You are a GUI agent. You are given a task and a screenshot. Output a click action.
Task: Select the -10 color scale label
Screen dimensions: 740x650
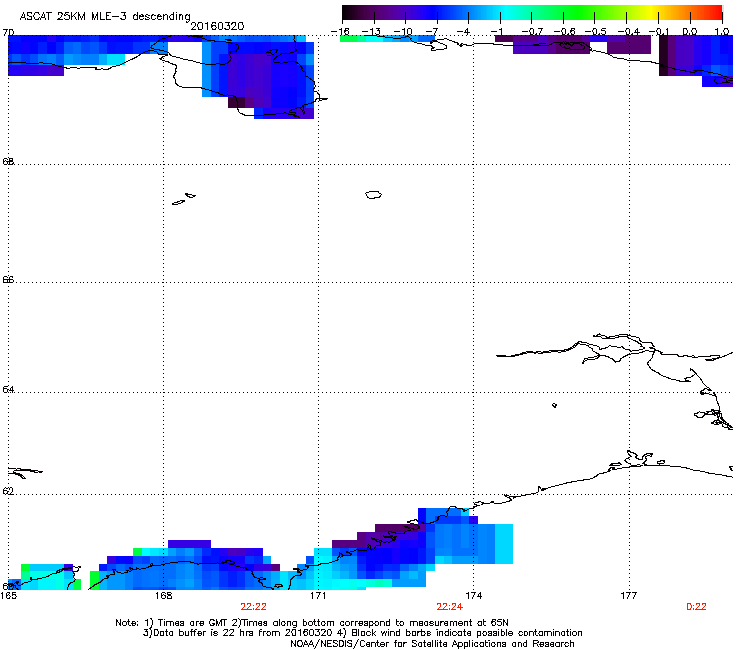pyautogui.click(x=403, y=32)
